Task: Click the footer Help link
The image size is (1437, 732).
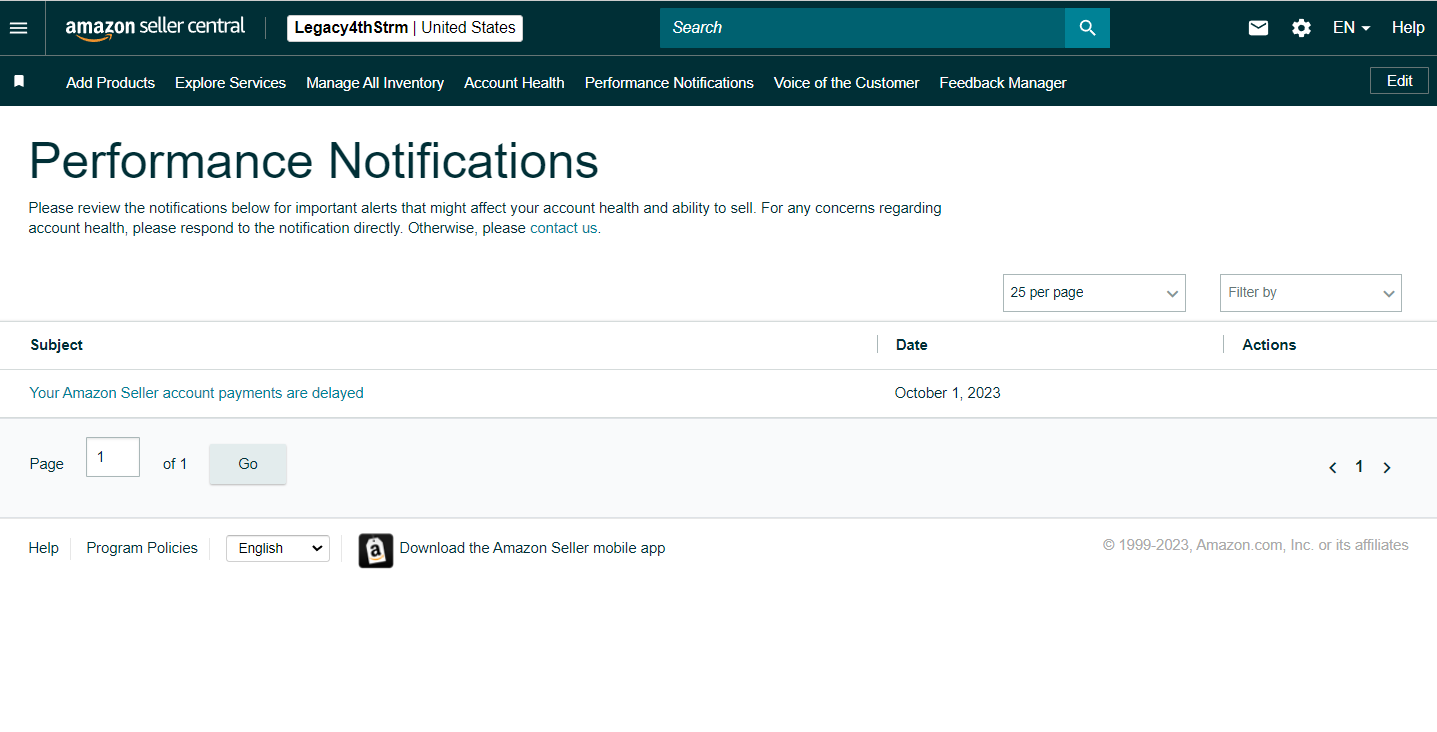Action: (43, 548)
